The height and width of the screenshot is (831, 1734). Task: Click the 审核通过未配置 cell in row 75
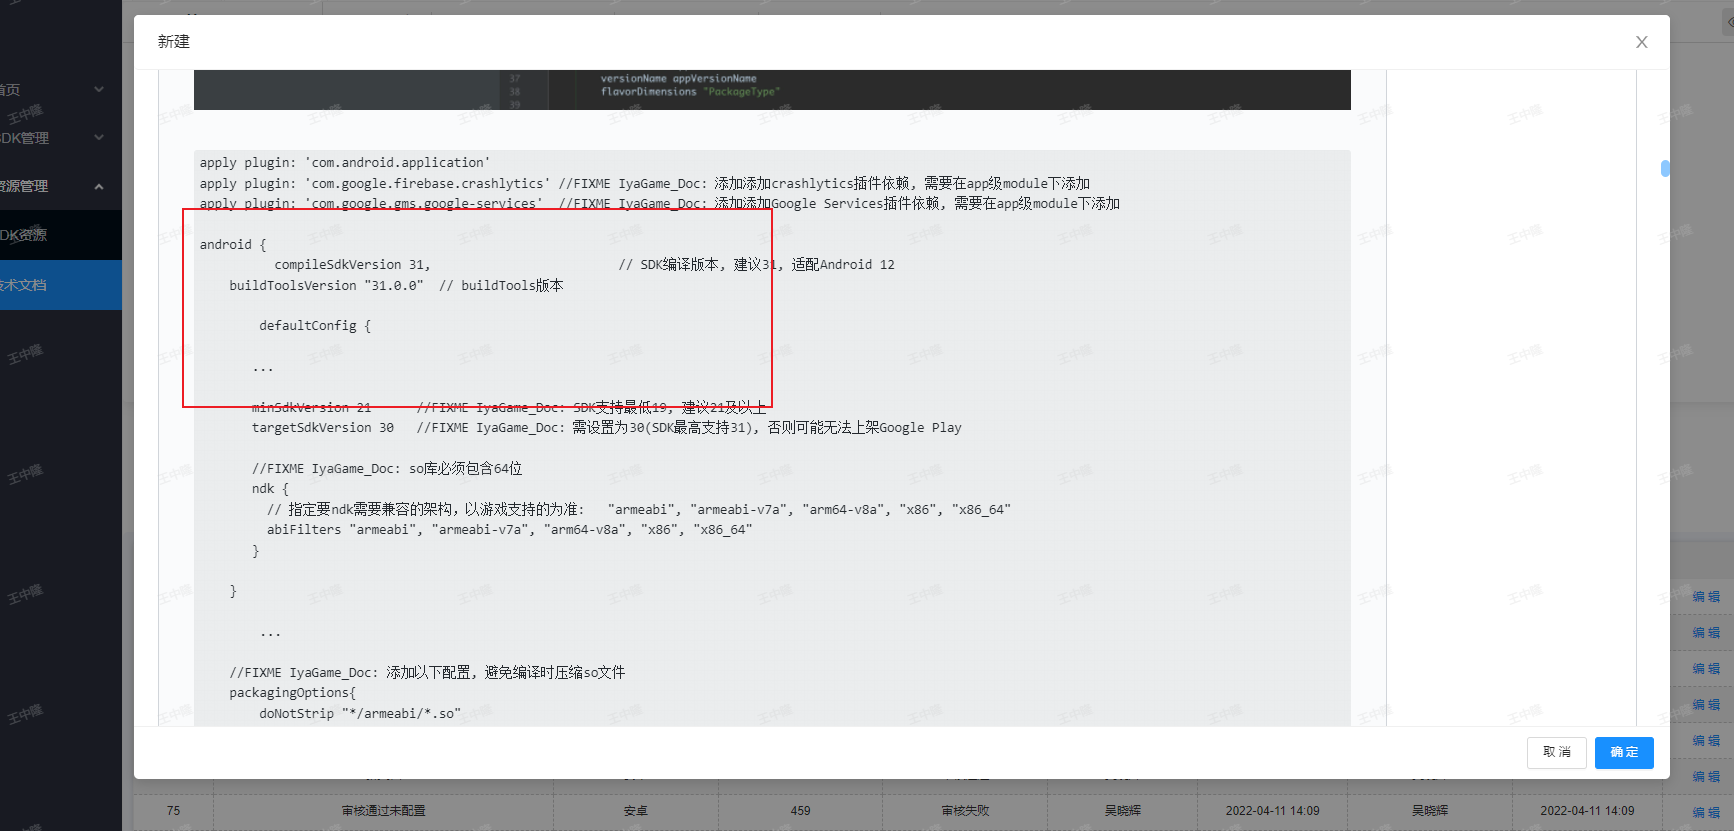(x=383, y=811)
